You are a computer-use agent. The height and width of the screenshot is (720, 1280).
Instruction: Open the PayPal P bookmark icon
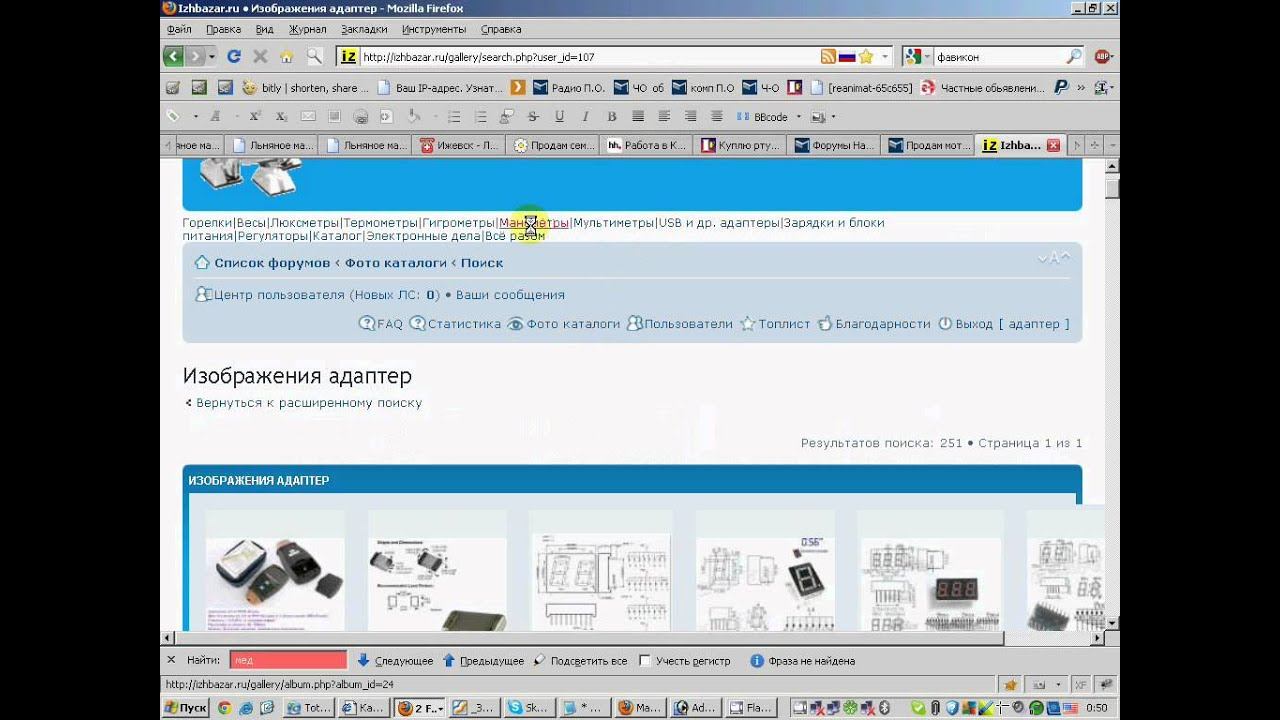1061,88
